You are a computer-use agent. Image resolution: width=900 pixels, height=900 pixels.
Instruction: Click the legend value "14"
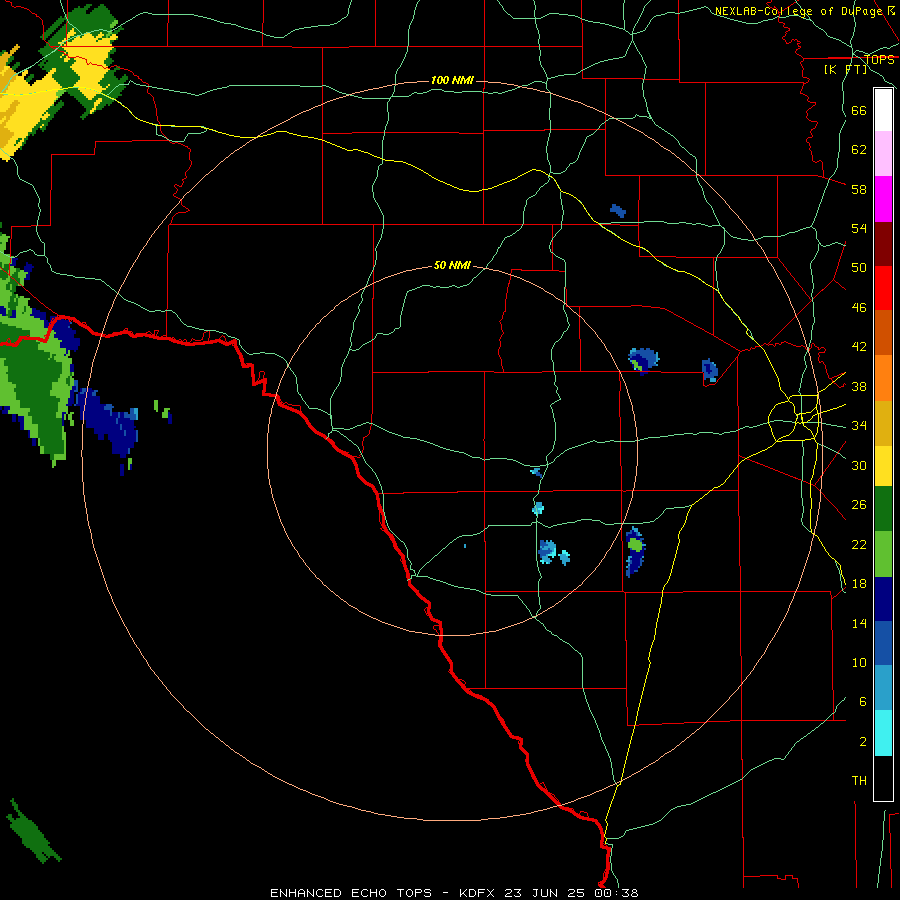point(859,623)
